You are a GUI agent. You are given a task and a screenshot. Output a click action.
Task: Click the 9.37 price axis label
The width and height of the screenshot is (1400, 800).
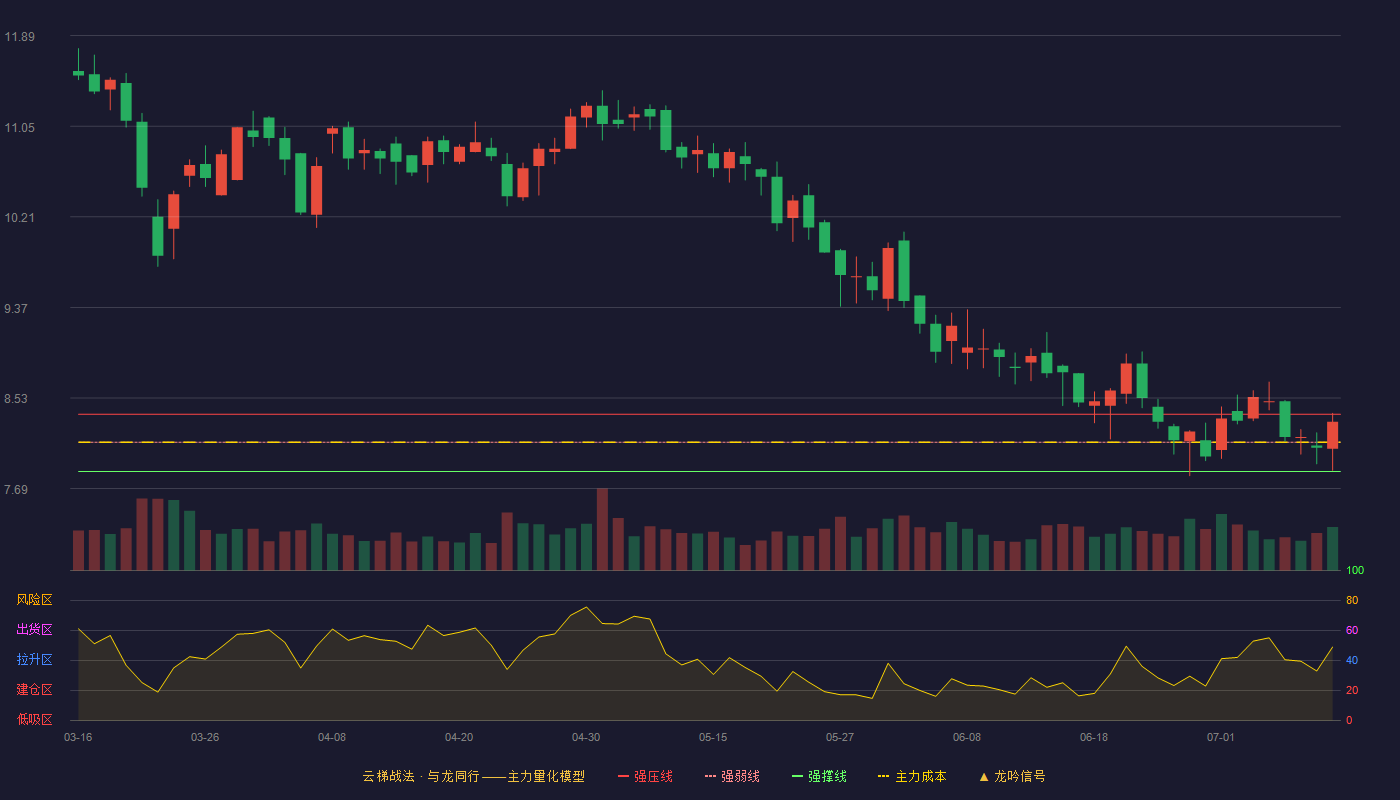(x=16, y=309)
